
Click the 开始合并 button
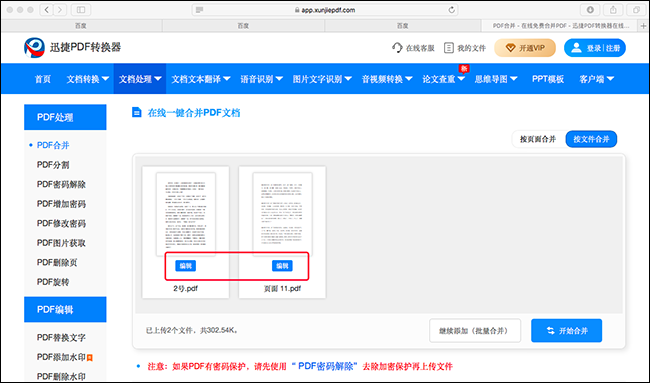point(567,331)
